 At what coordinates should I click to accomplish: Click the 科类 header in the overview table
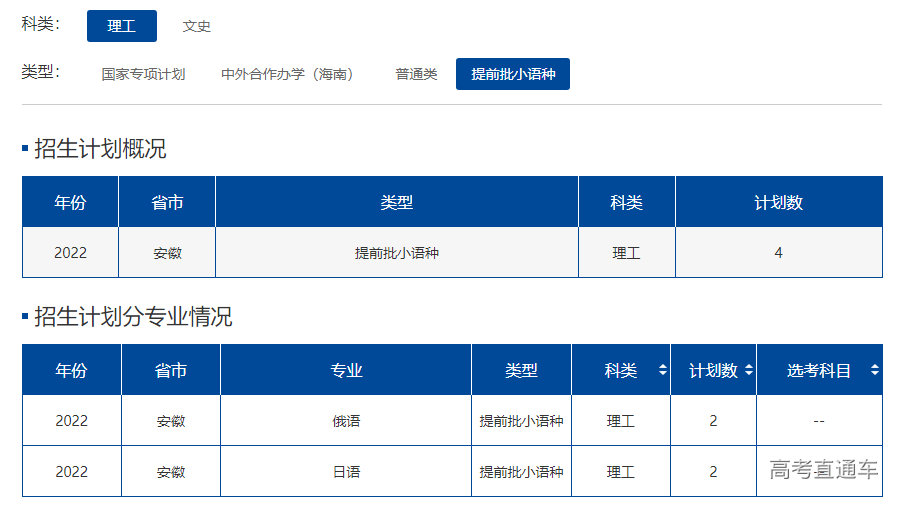627,202
